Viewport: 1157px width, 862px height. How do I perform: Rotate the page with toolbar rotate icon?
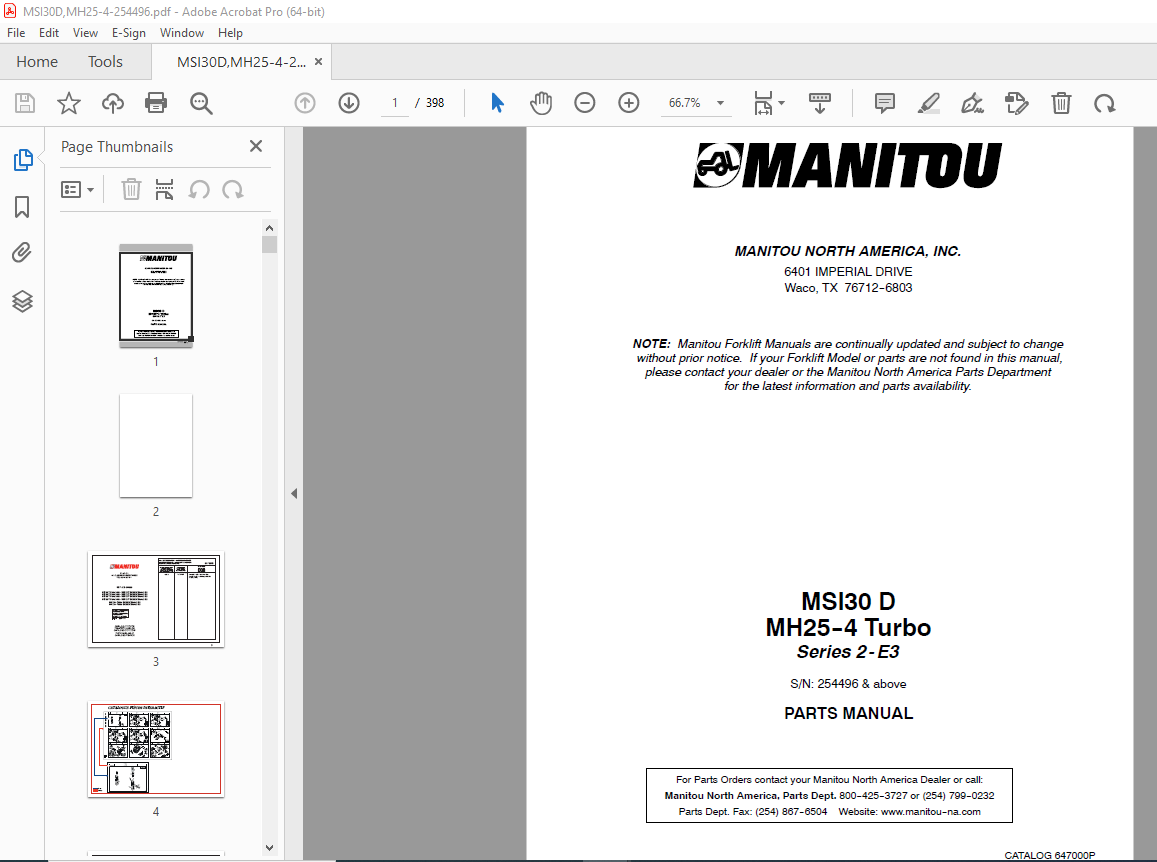coord(1105,103)
